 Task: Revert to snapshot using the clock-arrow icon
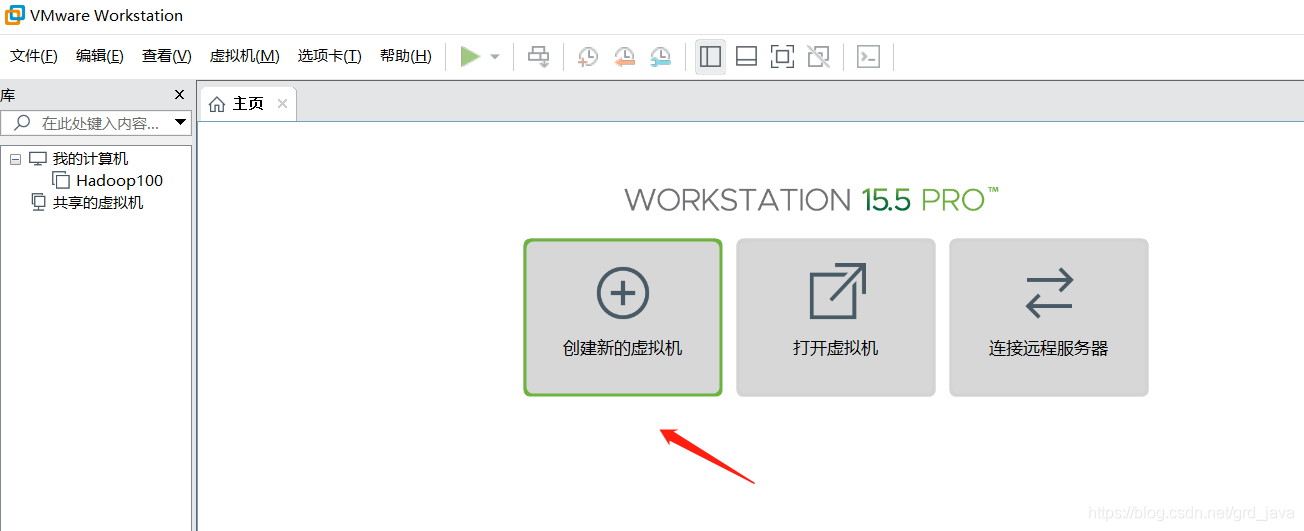(x=624, y=57)
